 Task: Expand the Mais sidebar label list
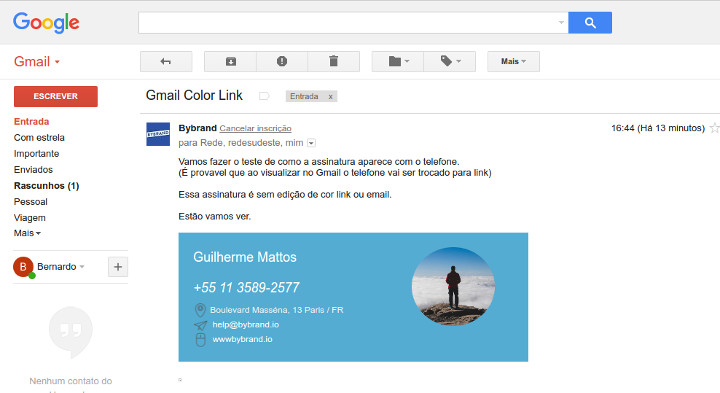click(x=27, y=233)
